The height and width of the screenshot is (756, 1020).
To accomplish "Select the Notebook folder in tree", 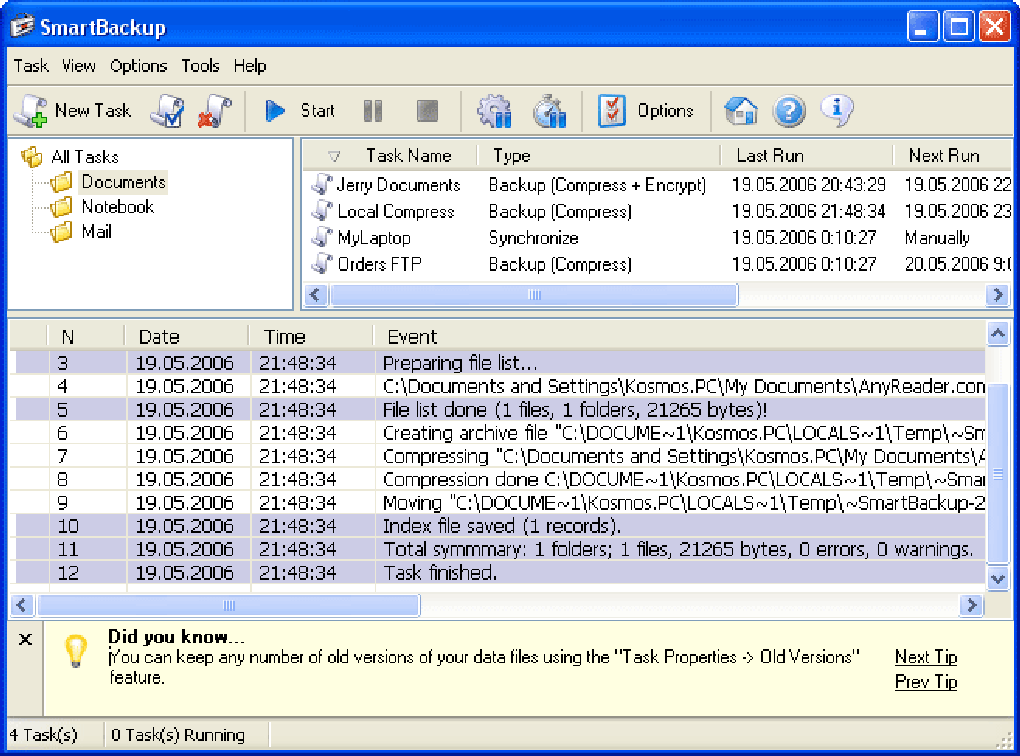I will [x=118, y=207].
